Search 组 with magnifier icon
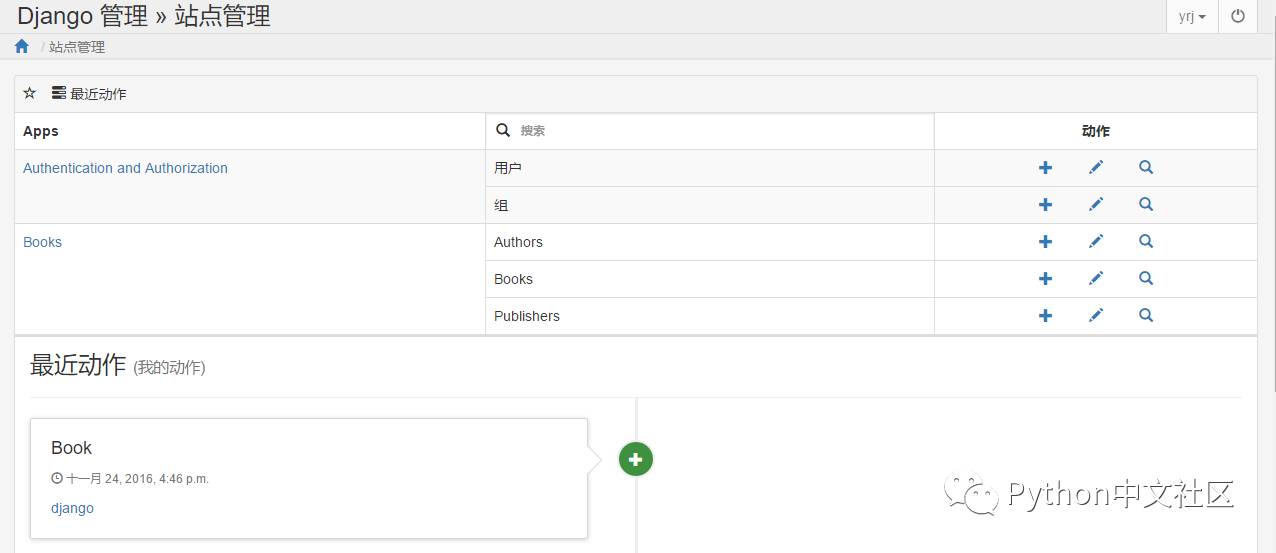 coord(1146,205)
